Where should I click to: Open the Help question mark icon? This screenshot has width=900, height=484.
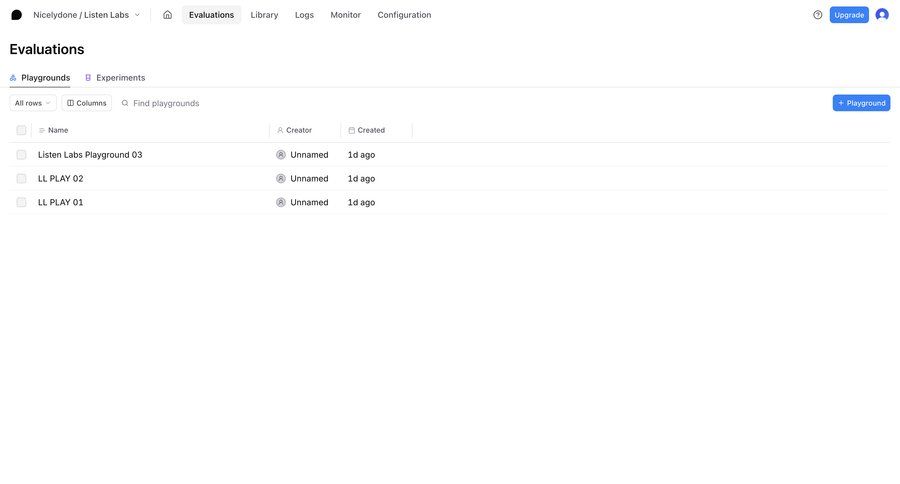coord(817,15)
